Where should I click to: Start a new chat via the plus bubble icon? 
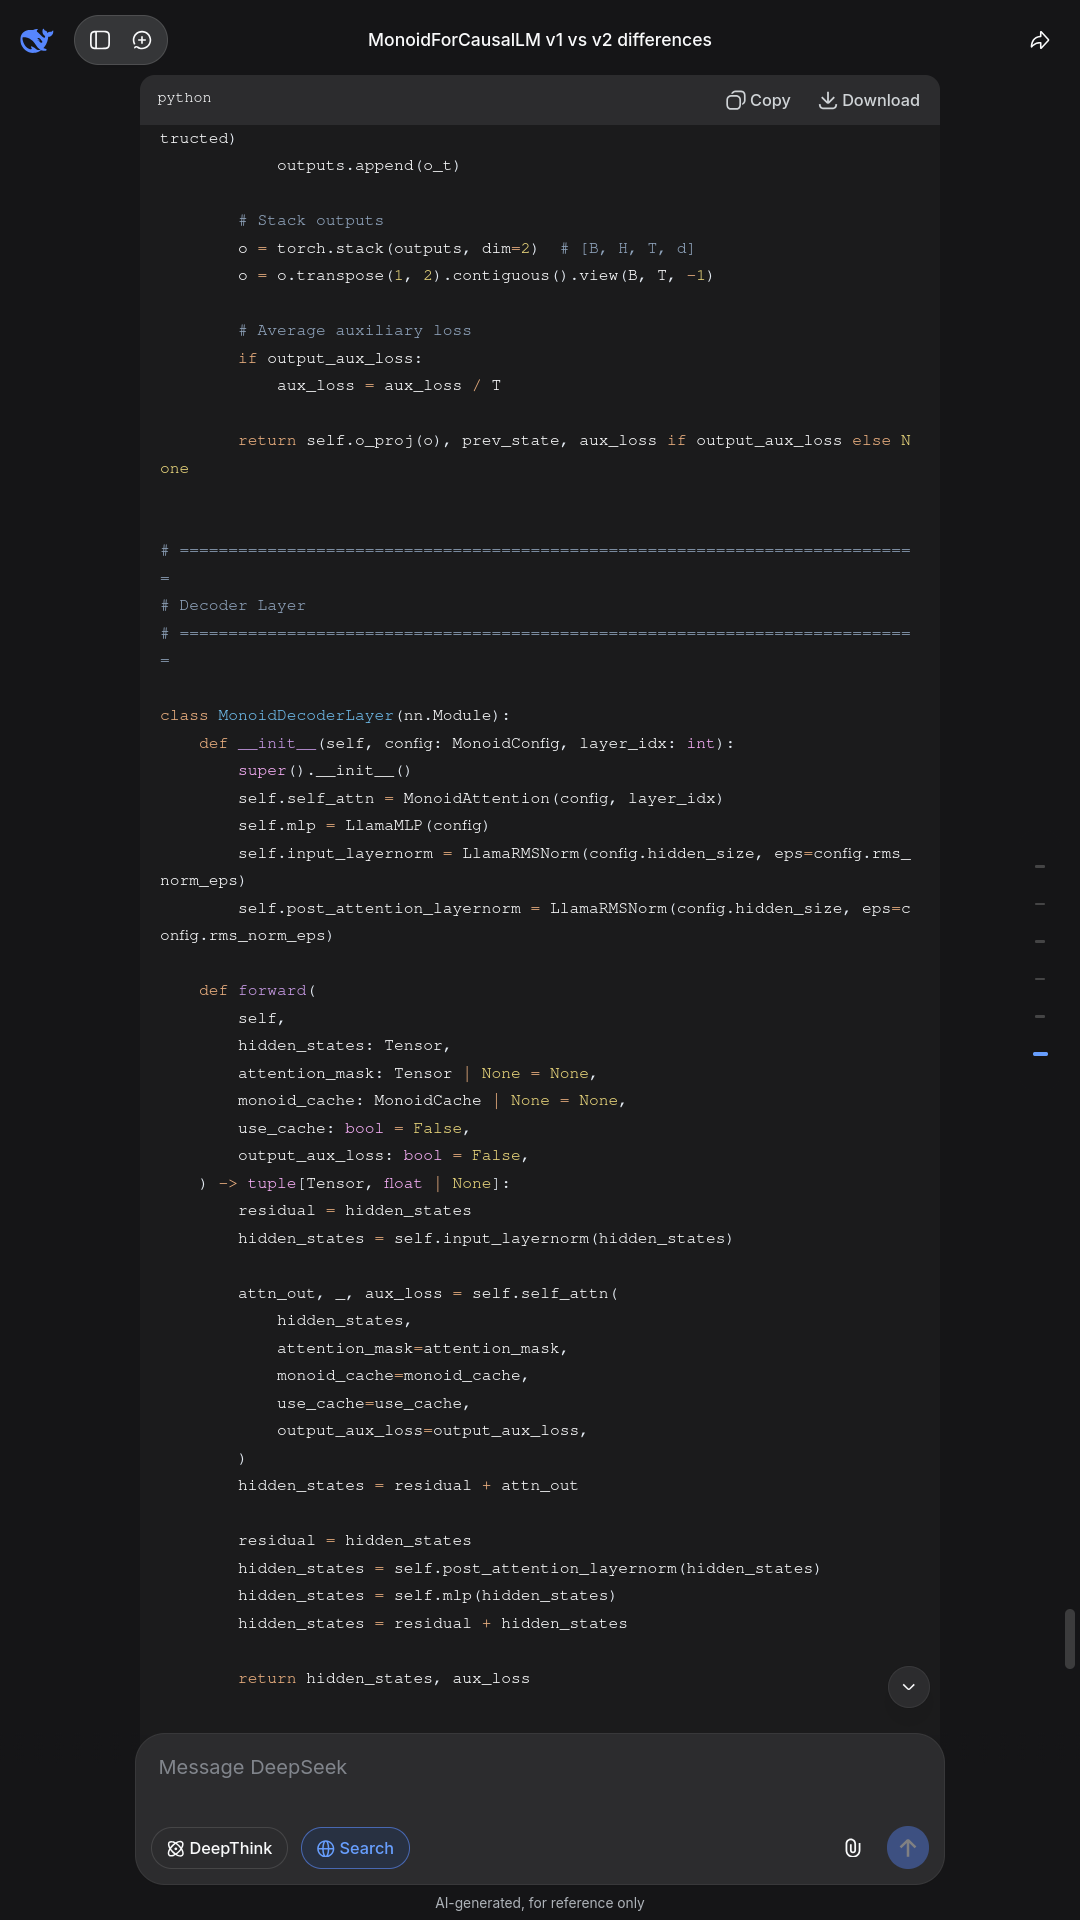142,40
